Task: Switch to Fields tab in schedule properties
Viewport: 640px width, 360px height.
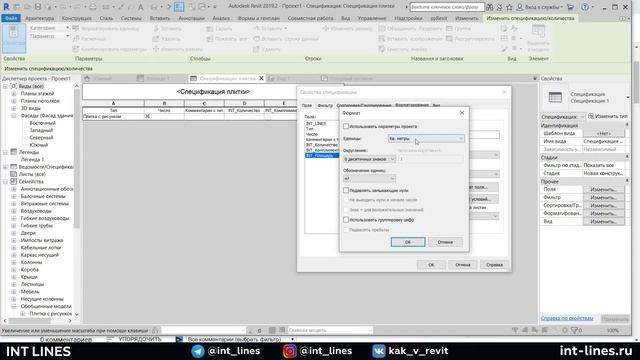Action: [307, 105]
